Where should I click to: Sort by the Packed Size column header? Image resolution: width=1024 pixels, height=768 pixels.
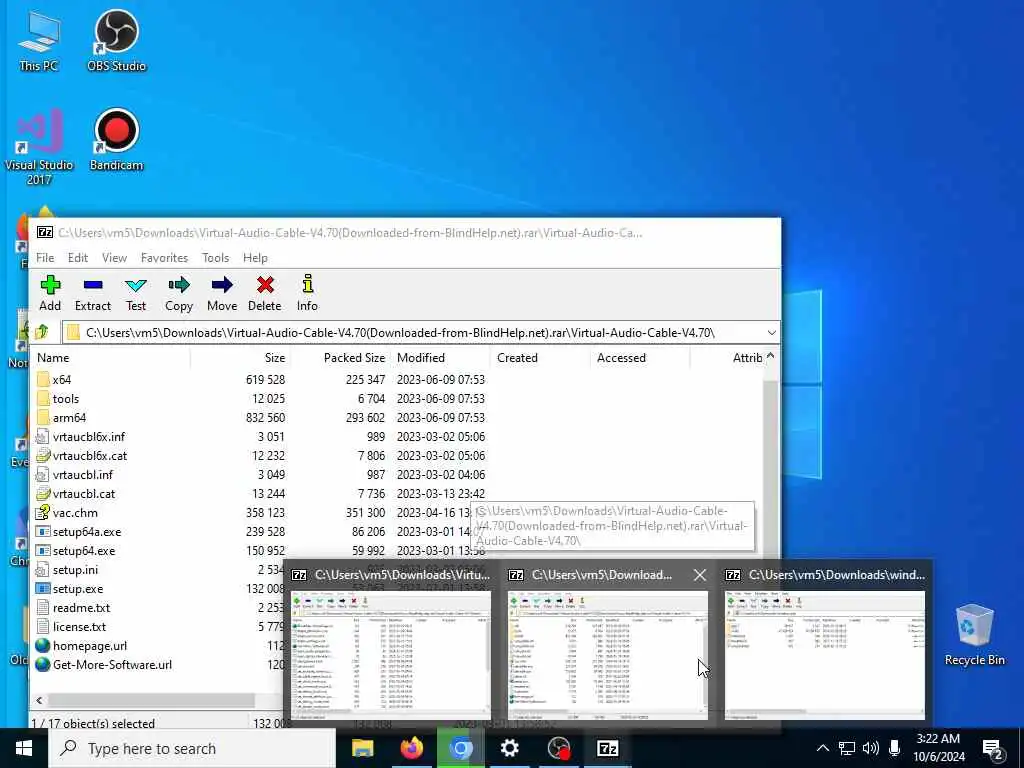[354, 358]
